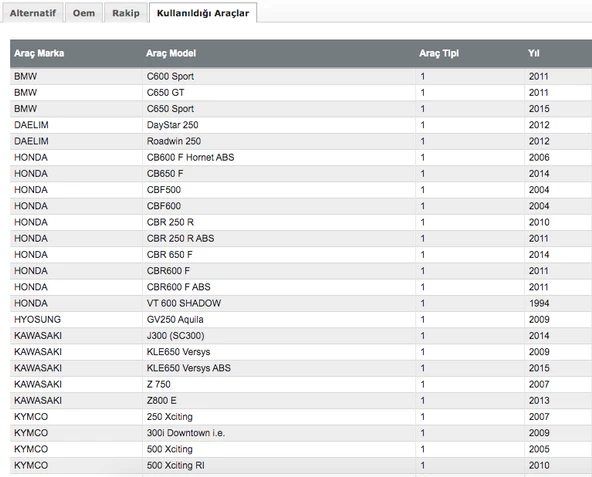Image resolution: width=592 pixels, height=477 pixels.
Task: Click the 250 Xciting model cell
Action: (279, 417)
